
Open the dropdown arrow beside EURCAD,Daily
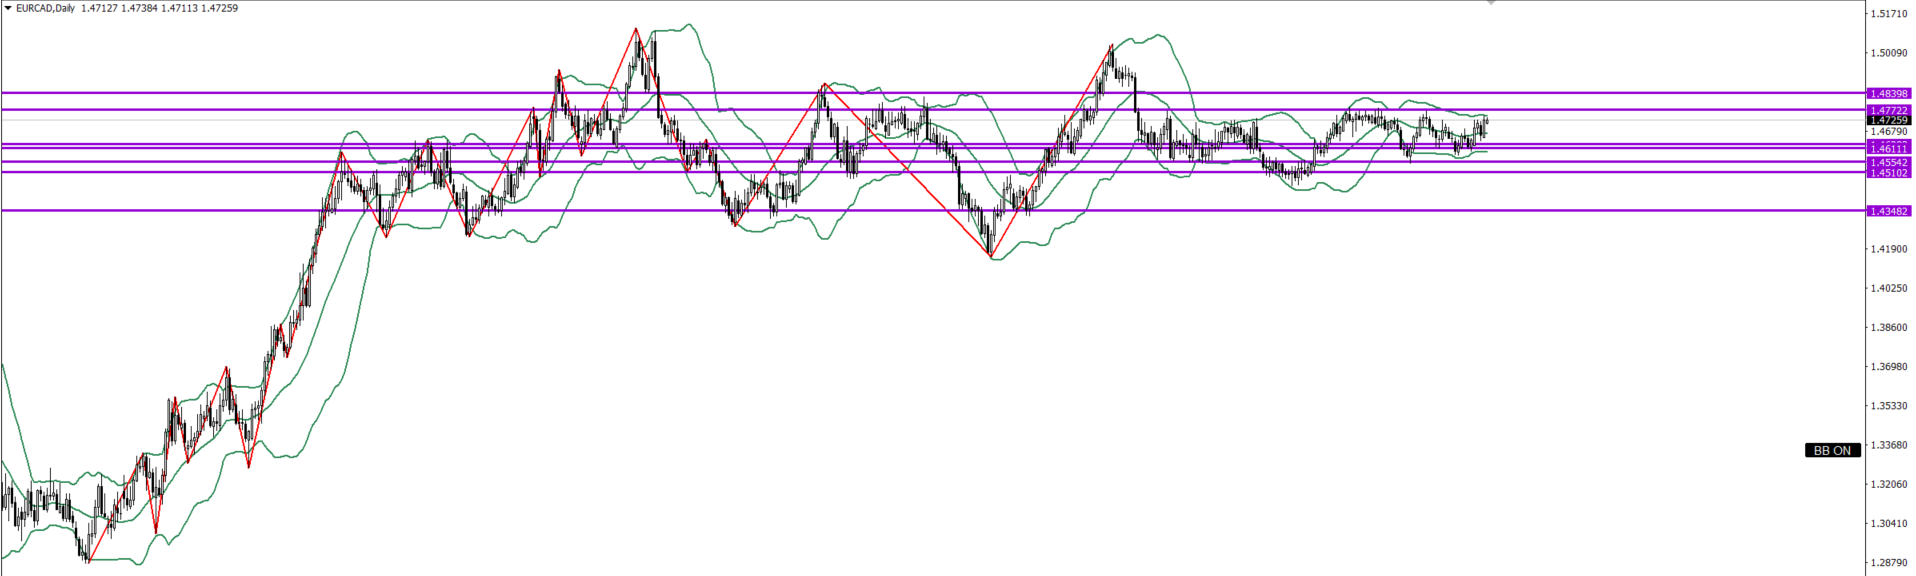click(x=8, y=8)
